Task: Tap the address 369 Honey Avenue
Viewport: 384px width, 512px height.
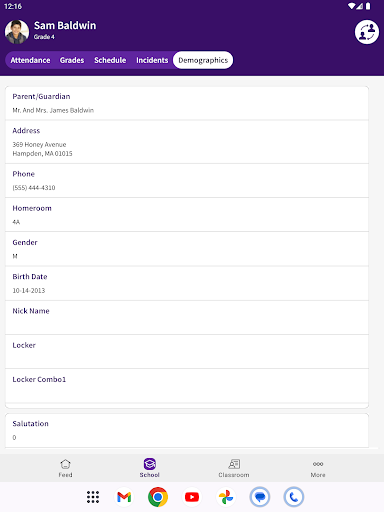Action: (x=39, y=145)
